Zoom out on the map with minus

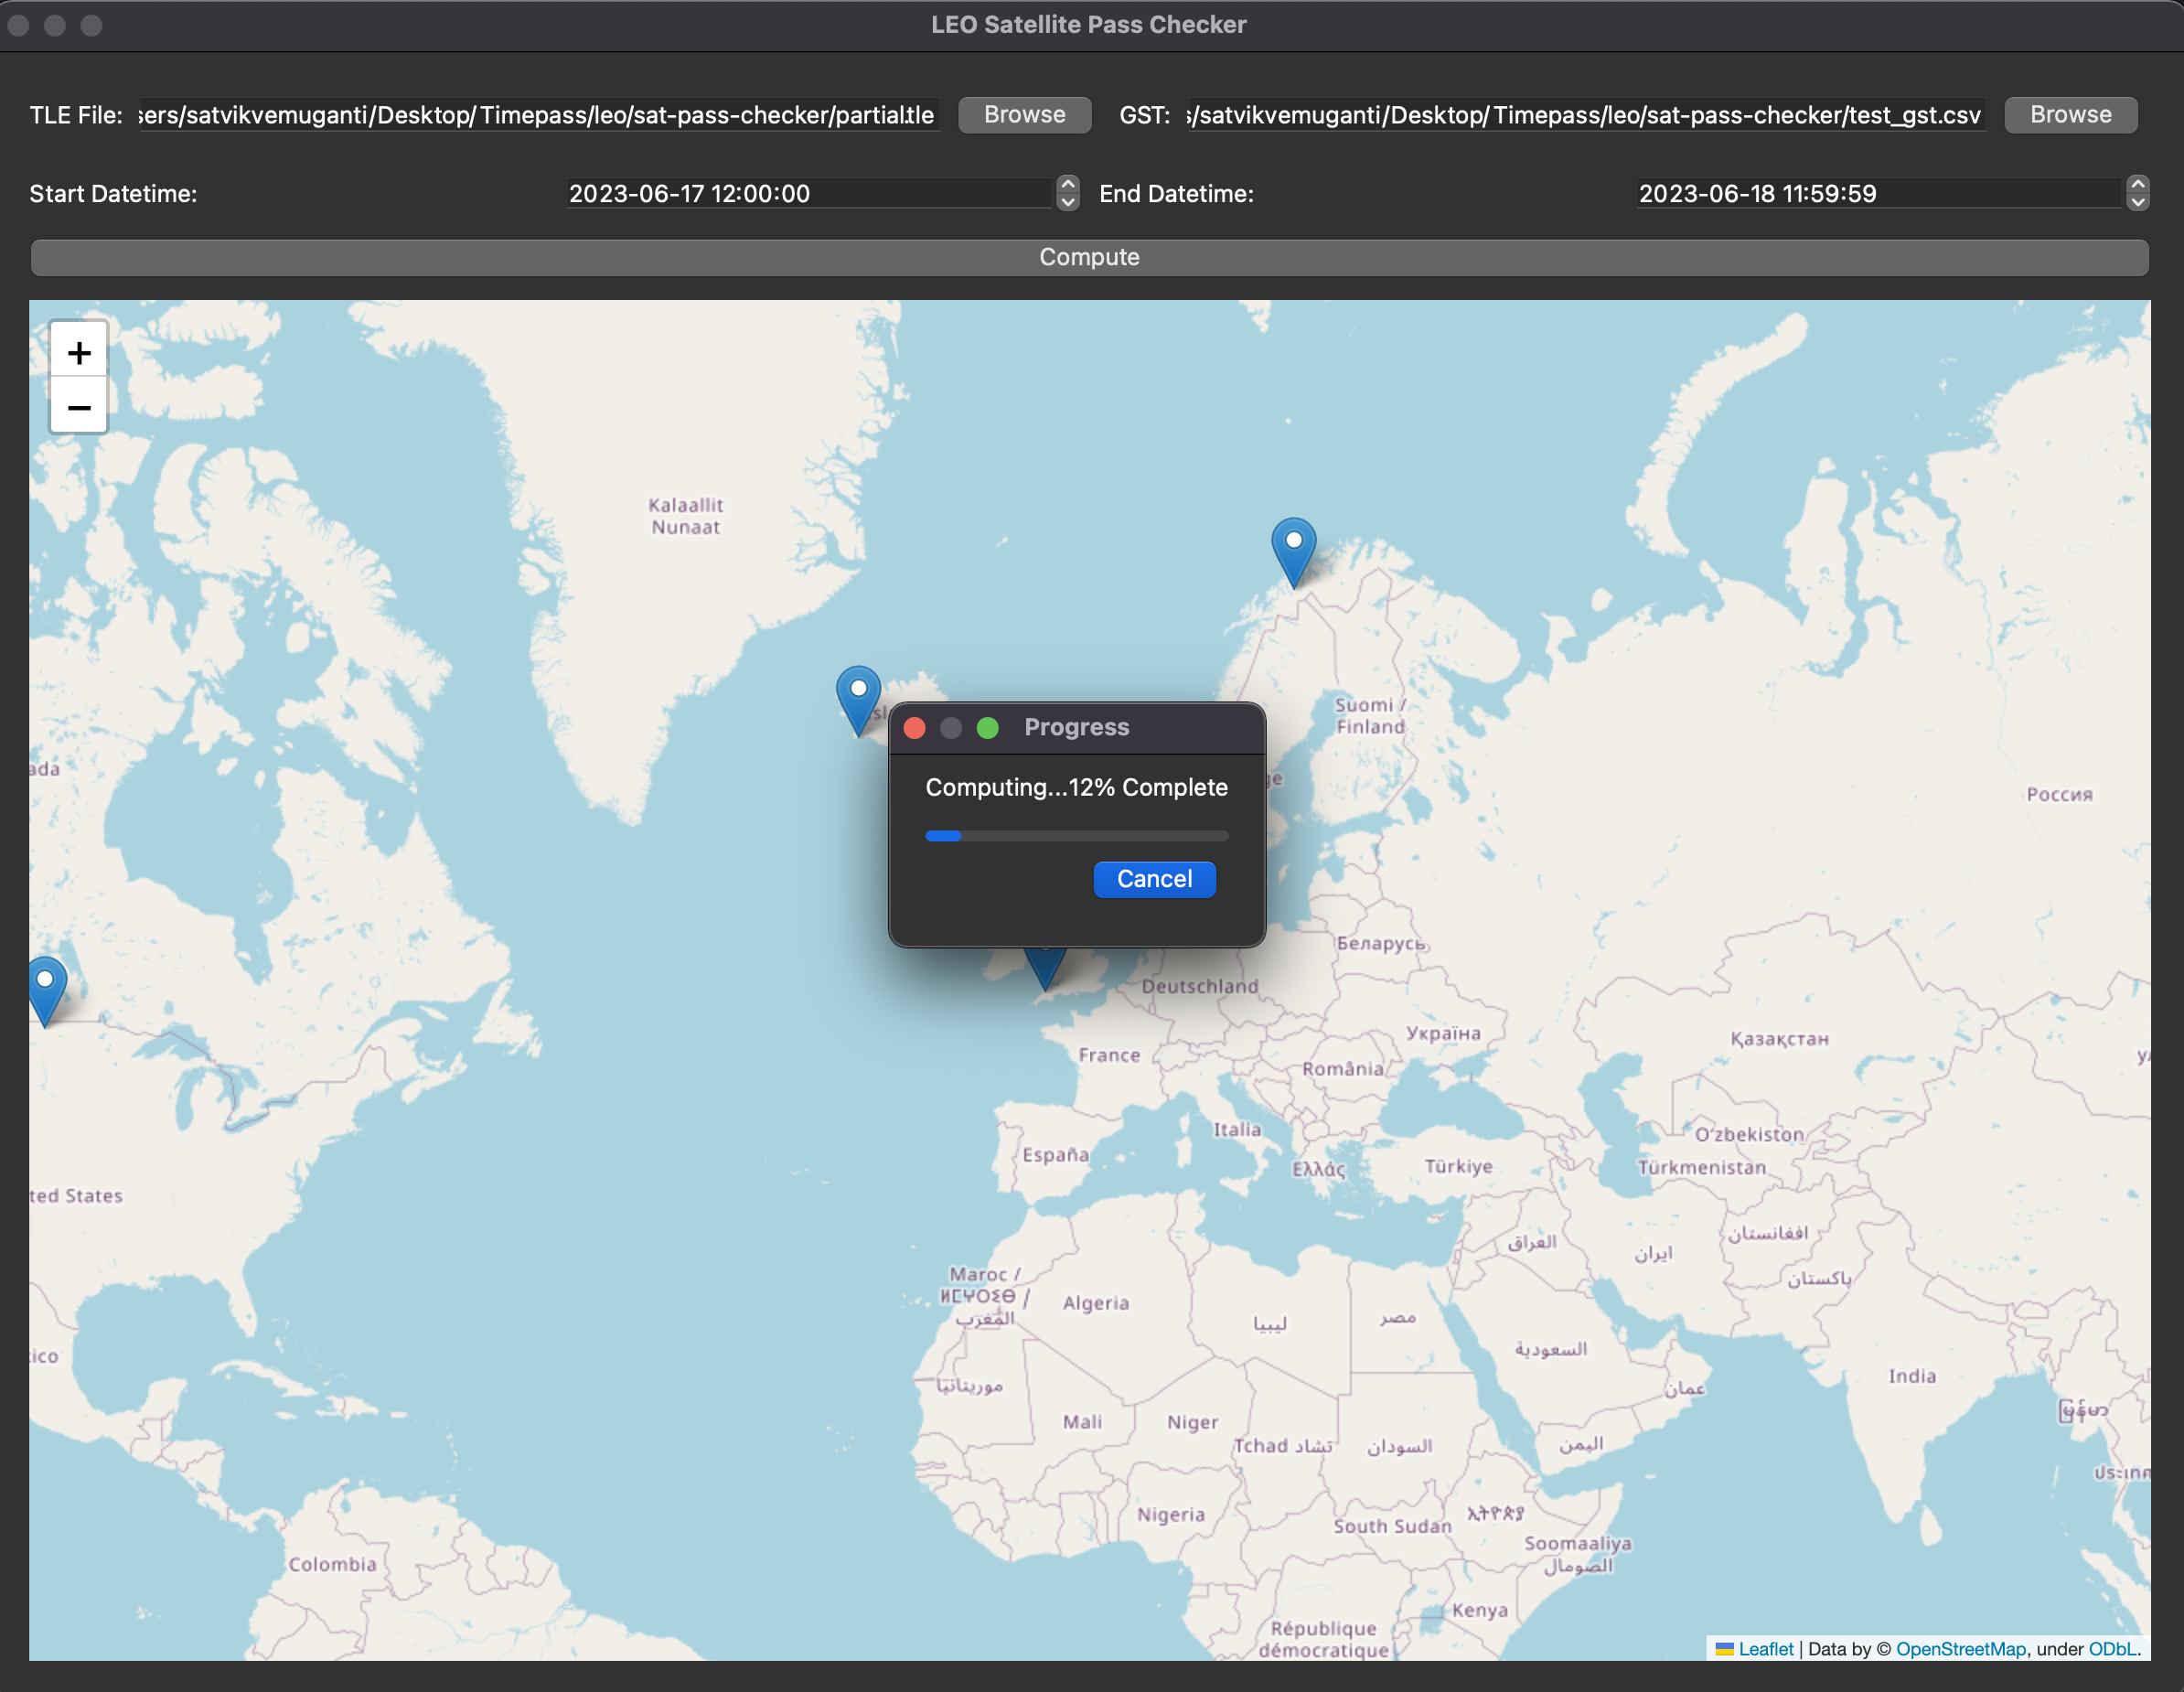tap(79, 407)
